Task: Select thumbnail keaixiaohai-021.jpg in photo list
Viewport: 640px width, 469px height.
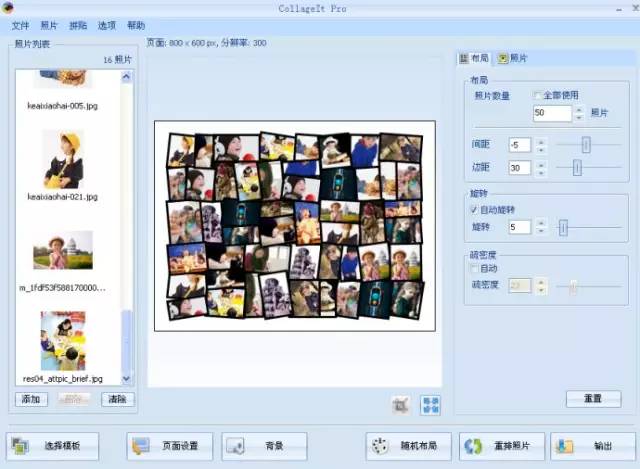Action: pos(63,160)
